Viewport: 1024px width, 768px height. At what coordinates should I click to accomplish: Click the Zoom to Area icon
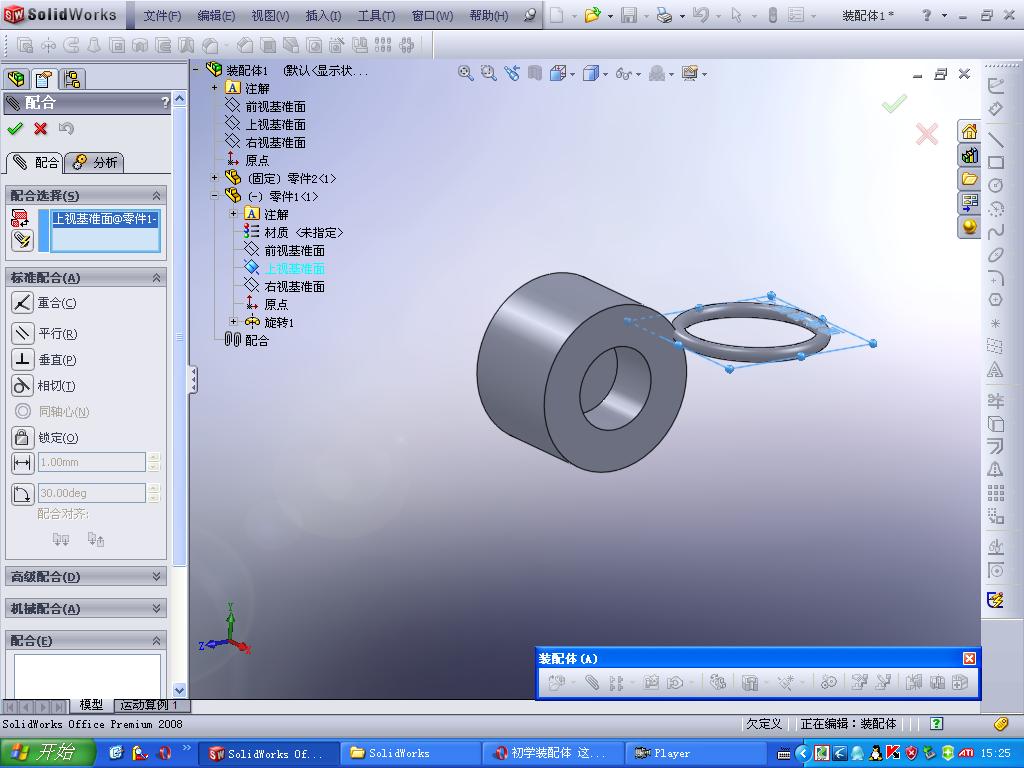tap(488, 73)
